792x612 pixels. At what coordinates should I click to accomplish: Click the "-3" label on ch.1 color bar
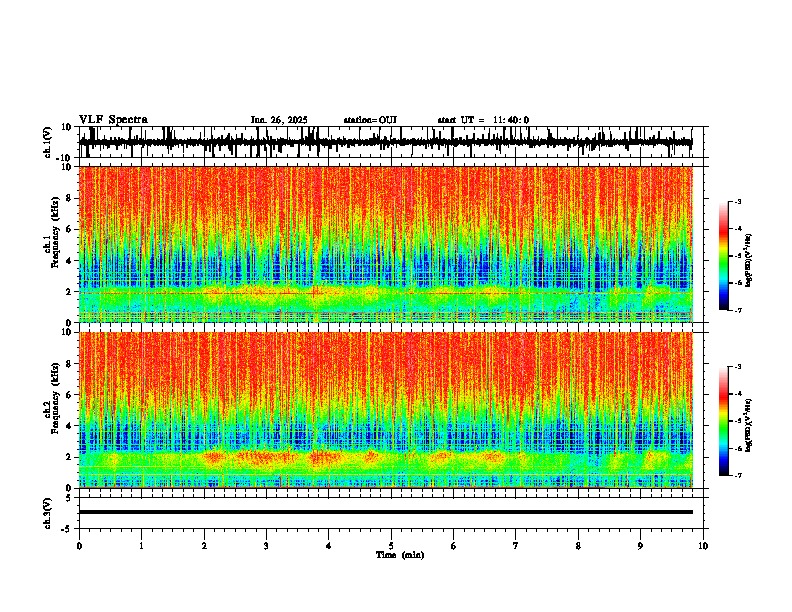coord(737,201)
